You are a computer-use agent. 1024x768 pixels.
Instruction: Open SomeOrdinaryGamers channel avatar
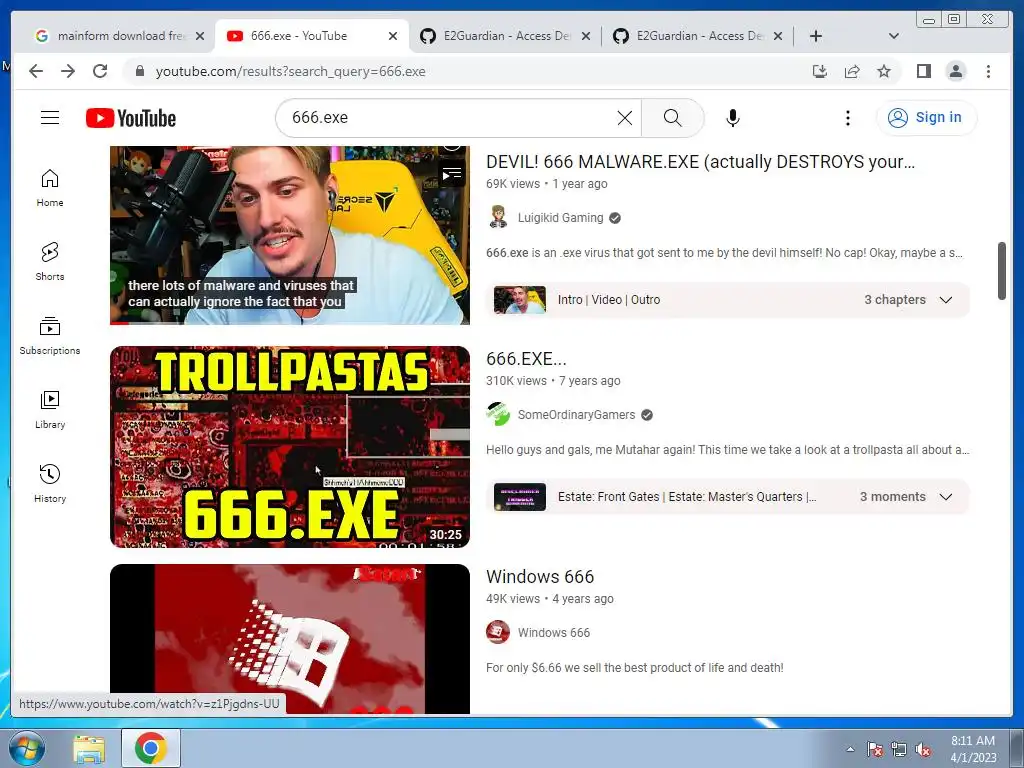(x=498, y=415)
